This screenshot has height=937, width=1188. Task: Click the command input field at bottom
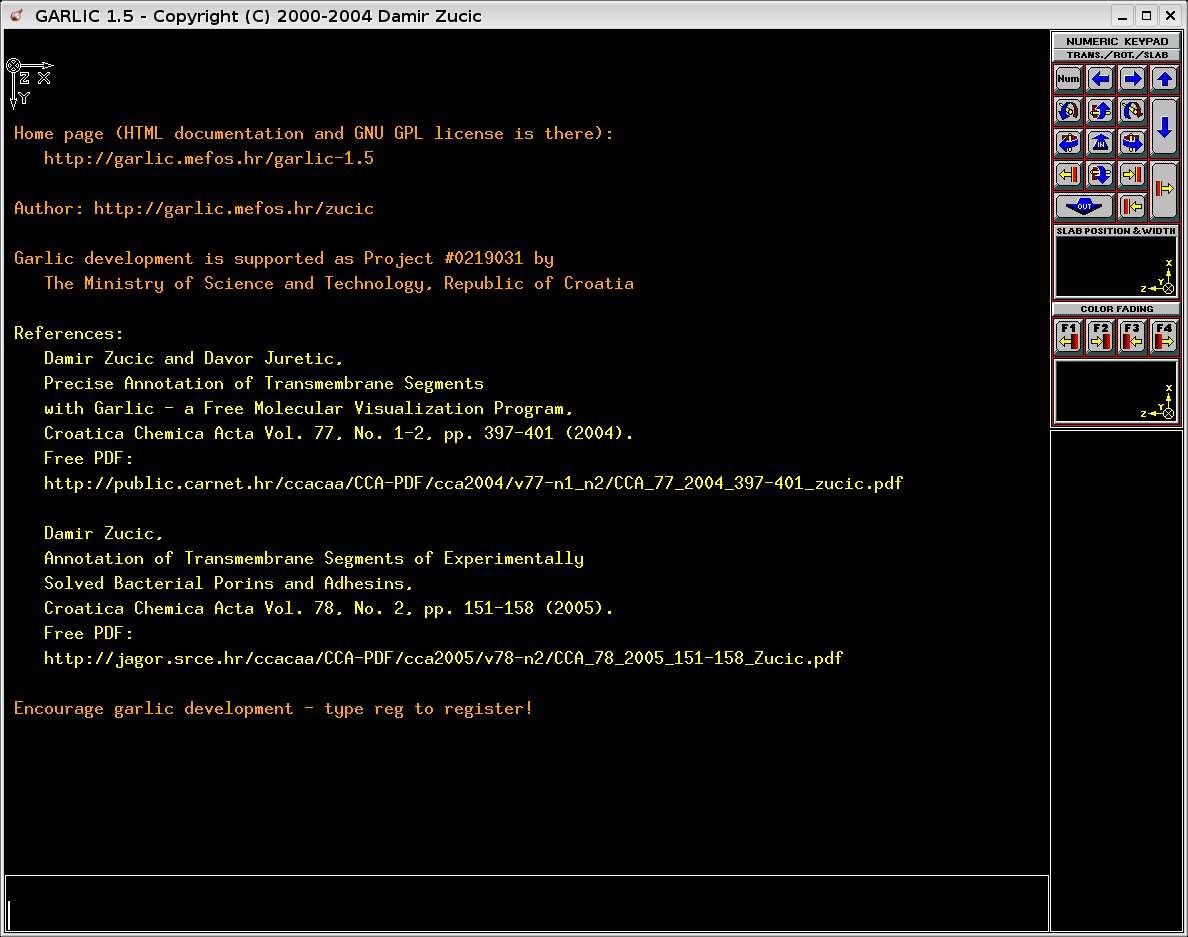[x=527, y=904]
